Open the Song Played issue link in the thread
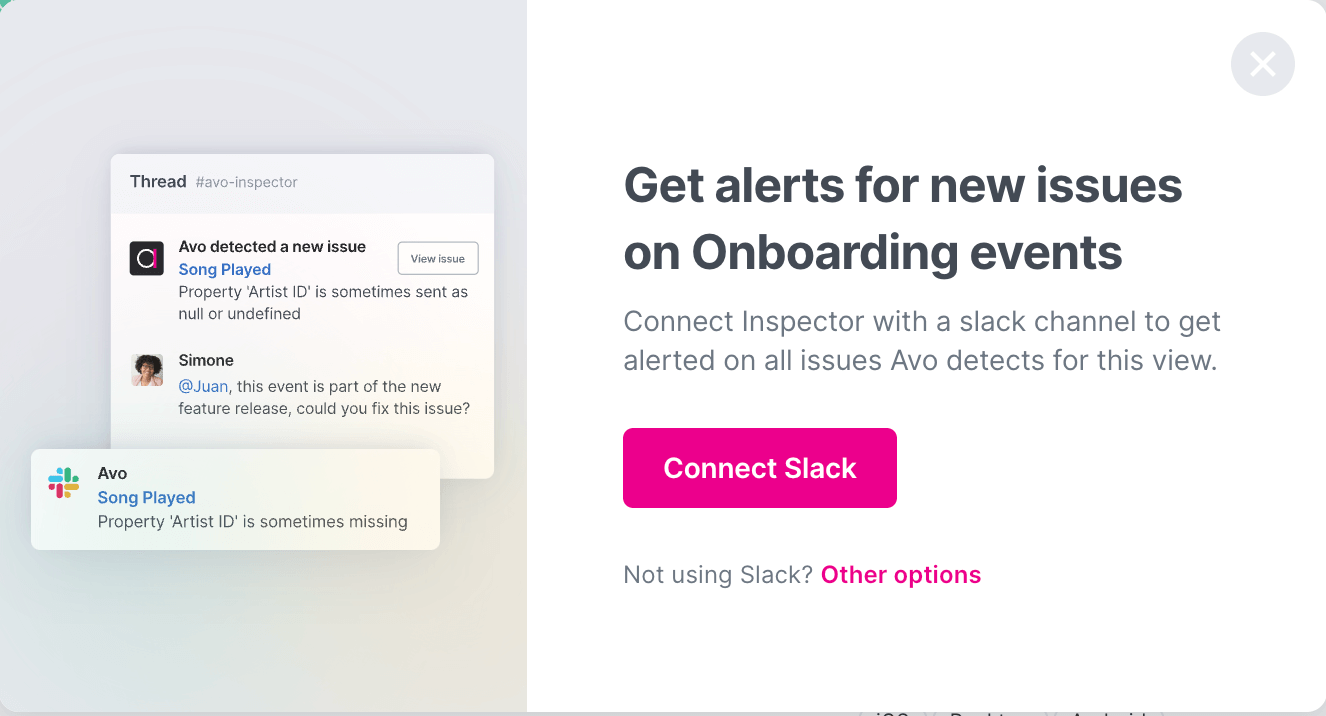The image size is (1326, 716). click(224, 269)
